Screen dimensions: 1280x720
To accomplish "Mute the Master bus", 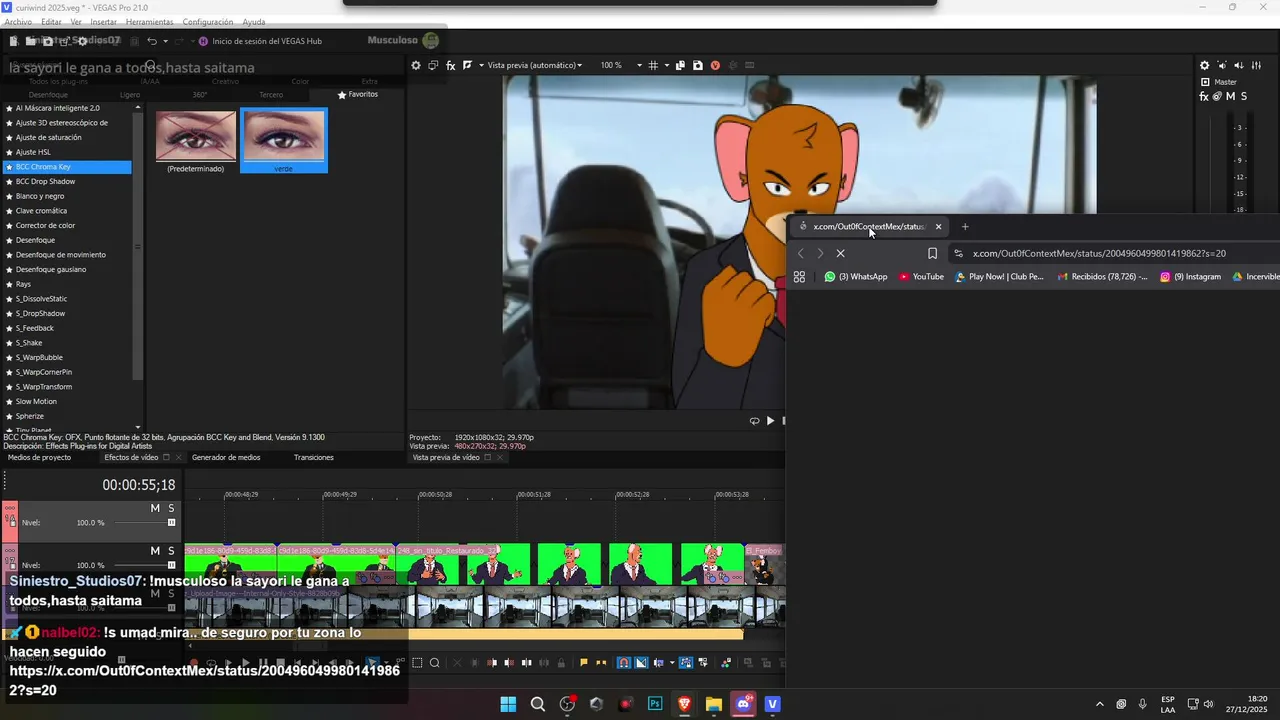I will [1230, 96].
